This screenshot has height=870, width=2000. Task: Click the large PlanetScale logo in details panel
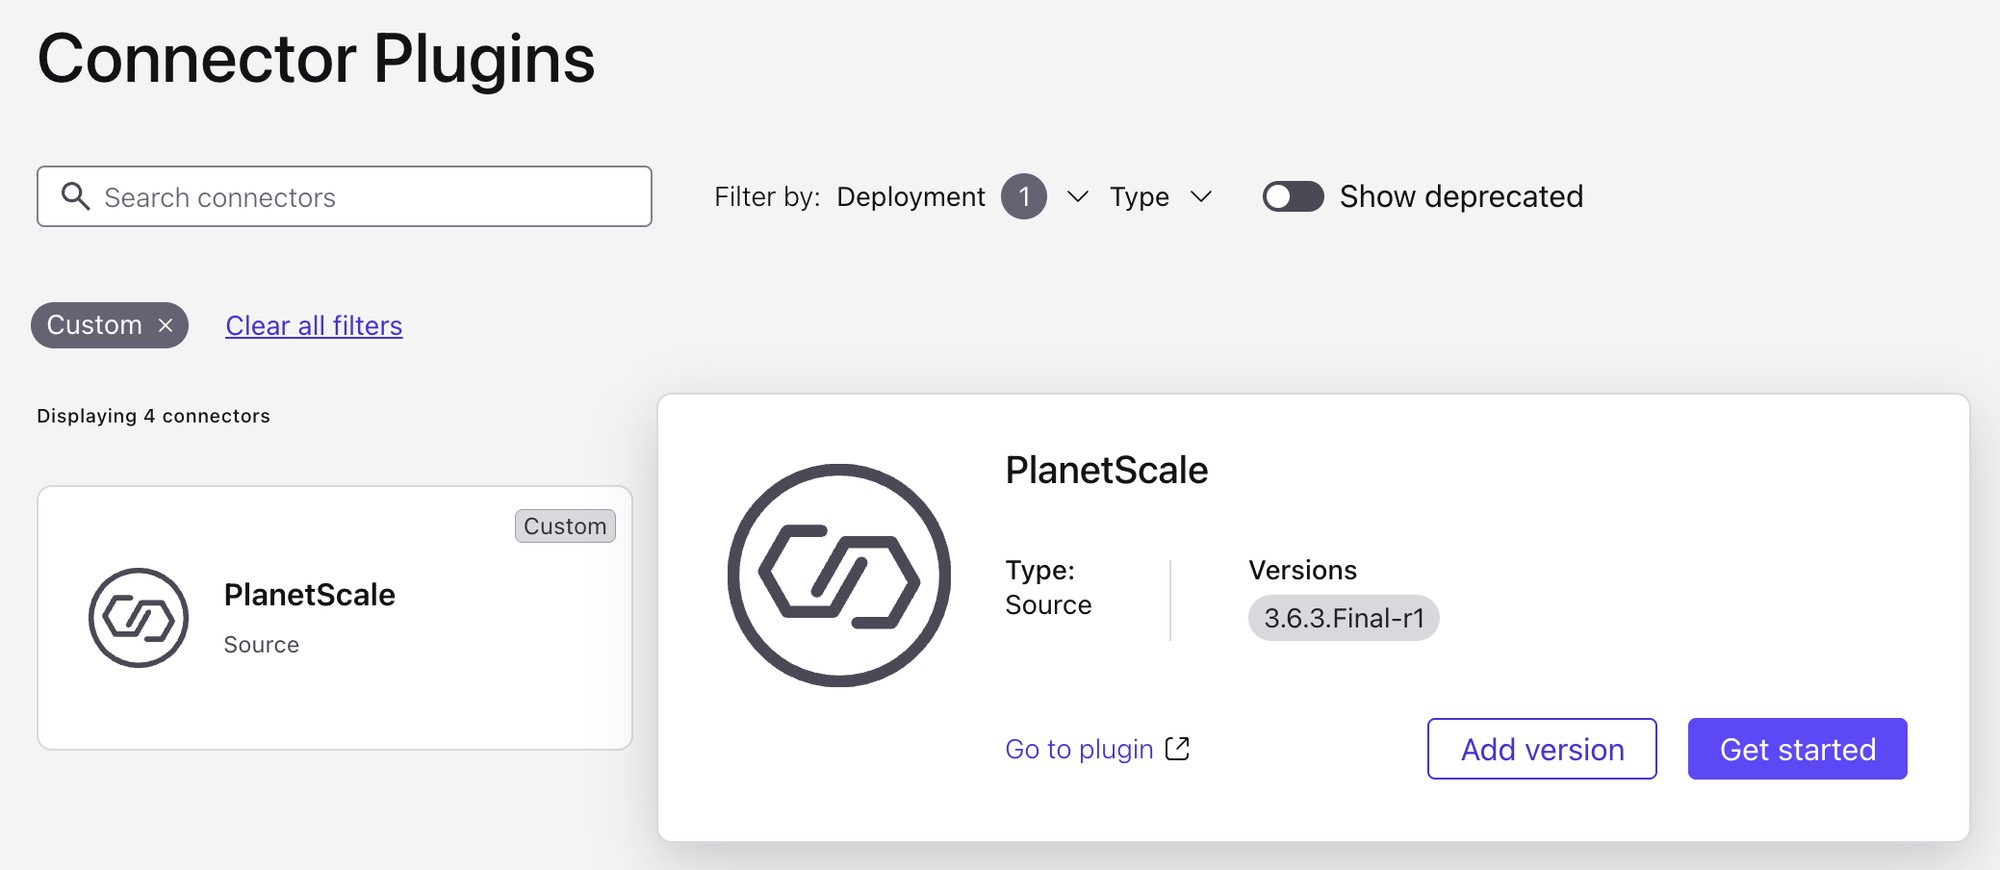point(839,575)
